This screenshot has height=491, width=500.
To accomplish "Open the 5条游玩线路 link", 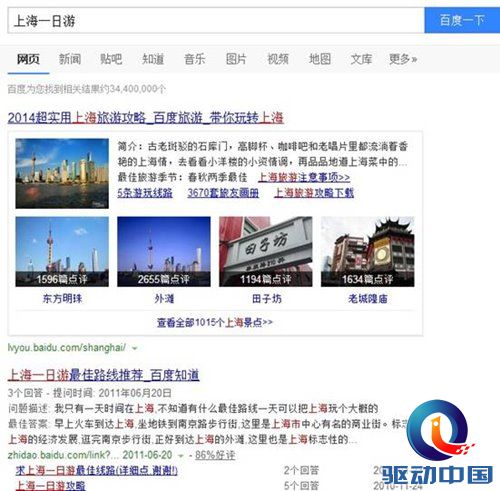I will tap(145, 193).
